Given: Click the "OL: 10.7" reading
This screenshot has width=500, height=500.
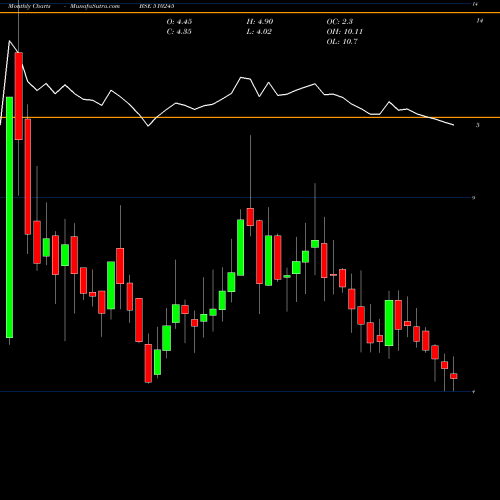Looking at the screenshot, I should point(342,42).
